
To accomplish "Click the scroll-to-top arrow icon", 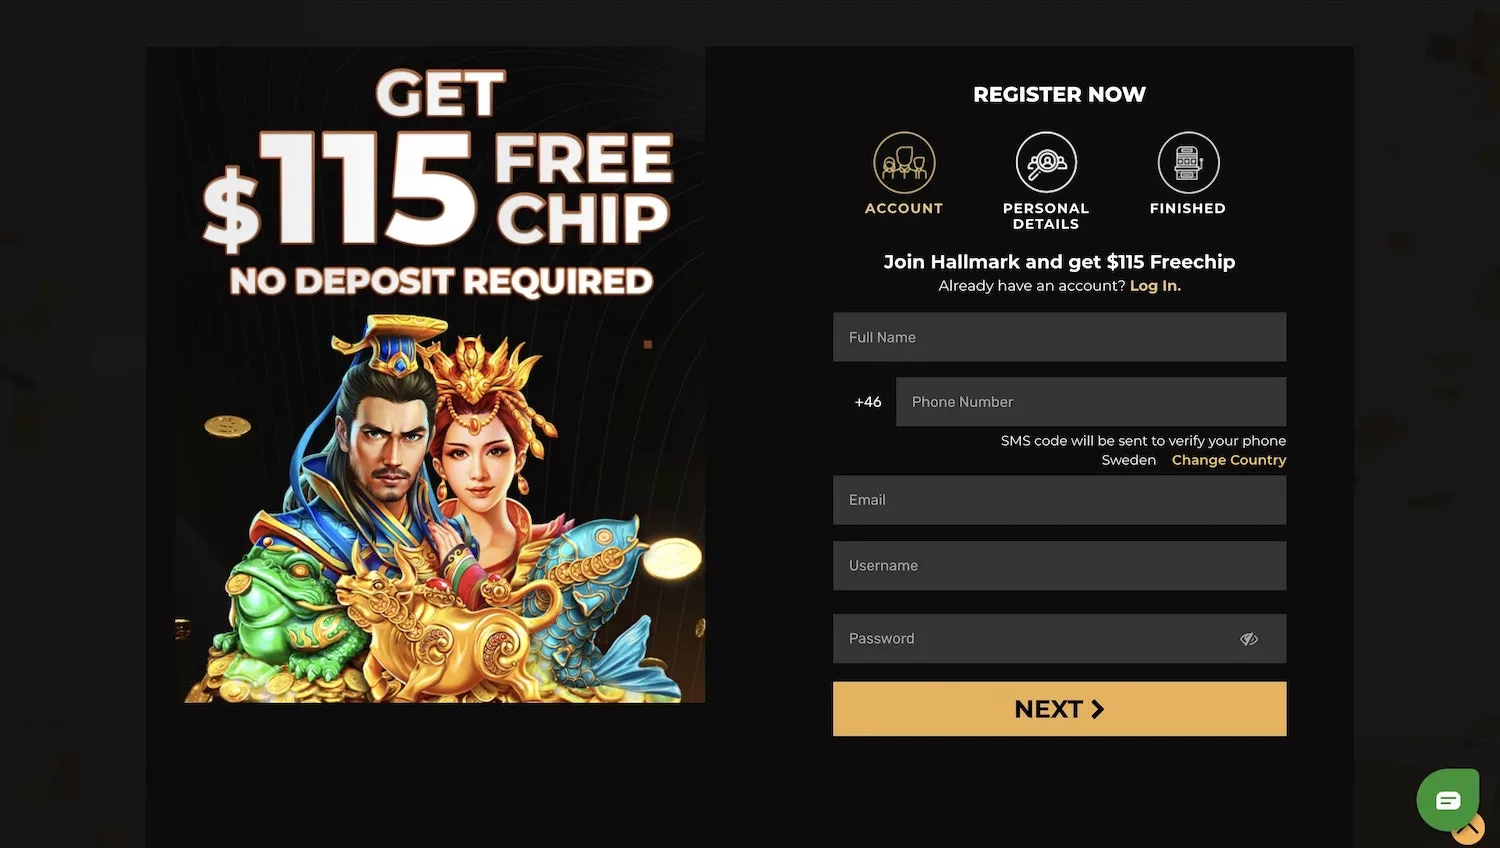I will [x=1469, y=829].
